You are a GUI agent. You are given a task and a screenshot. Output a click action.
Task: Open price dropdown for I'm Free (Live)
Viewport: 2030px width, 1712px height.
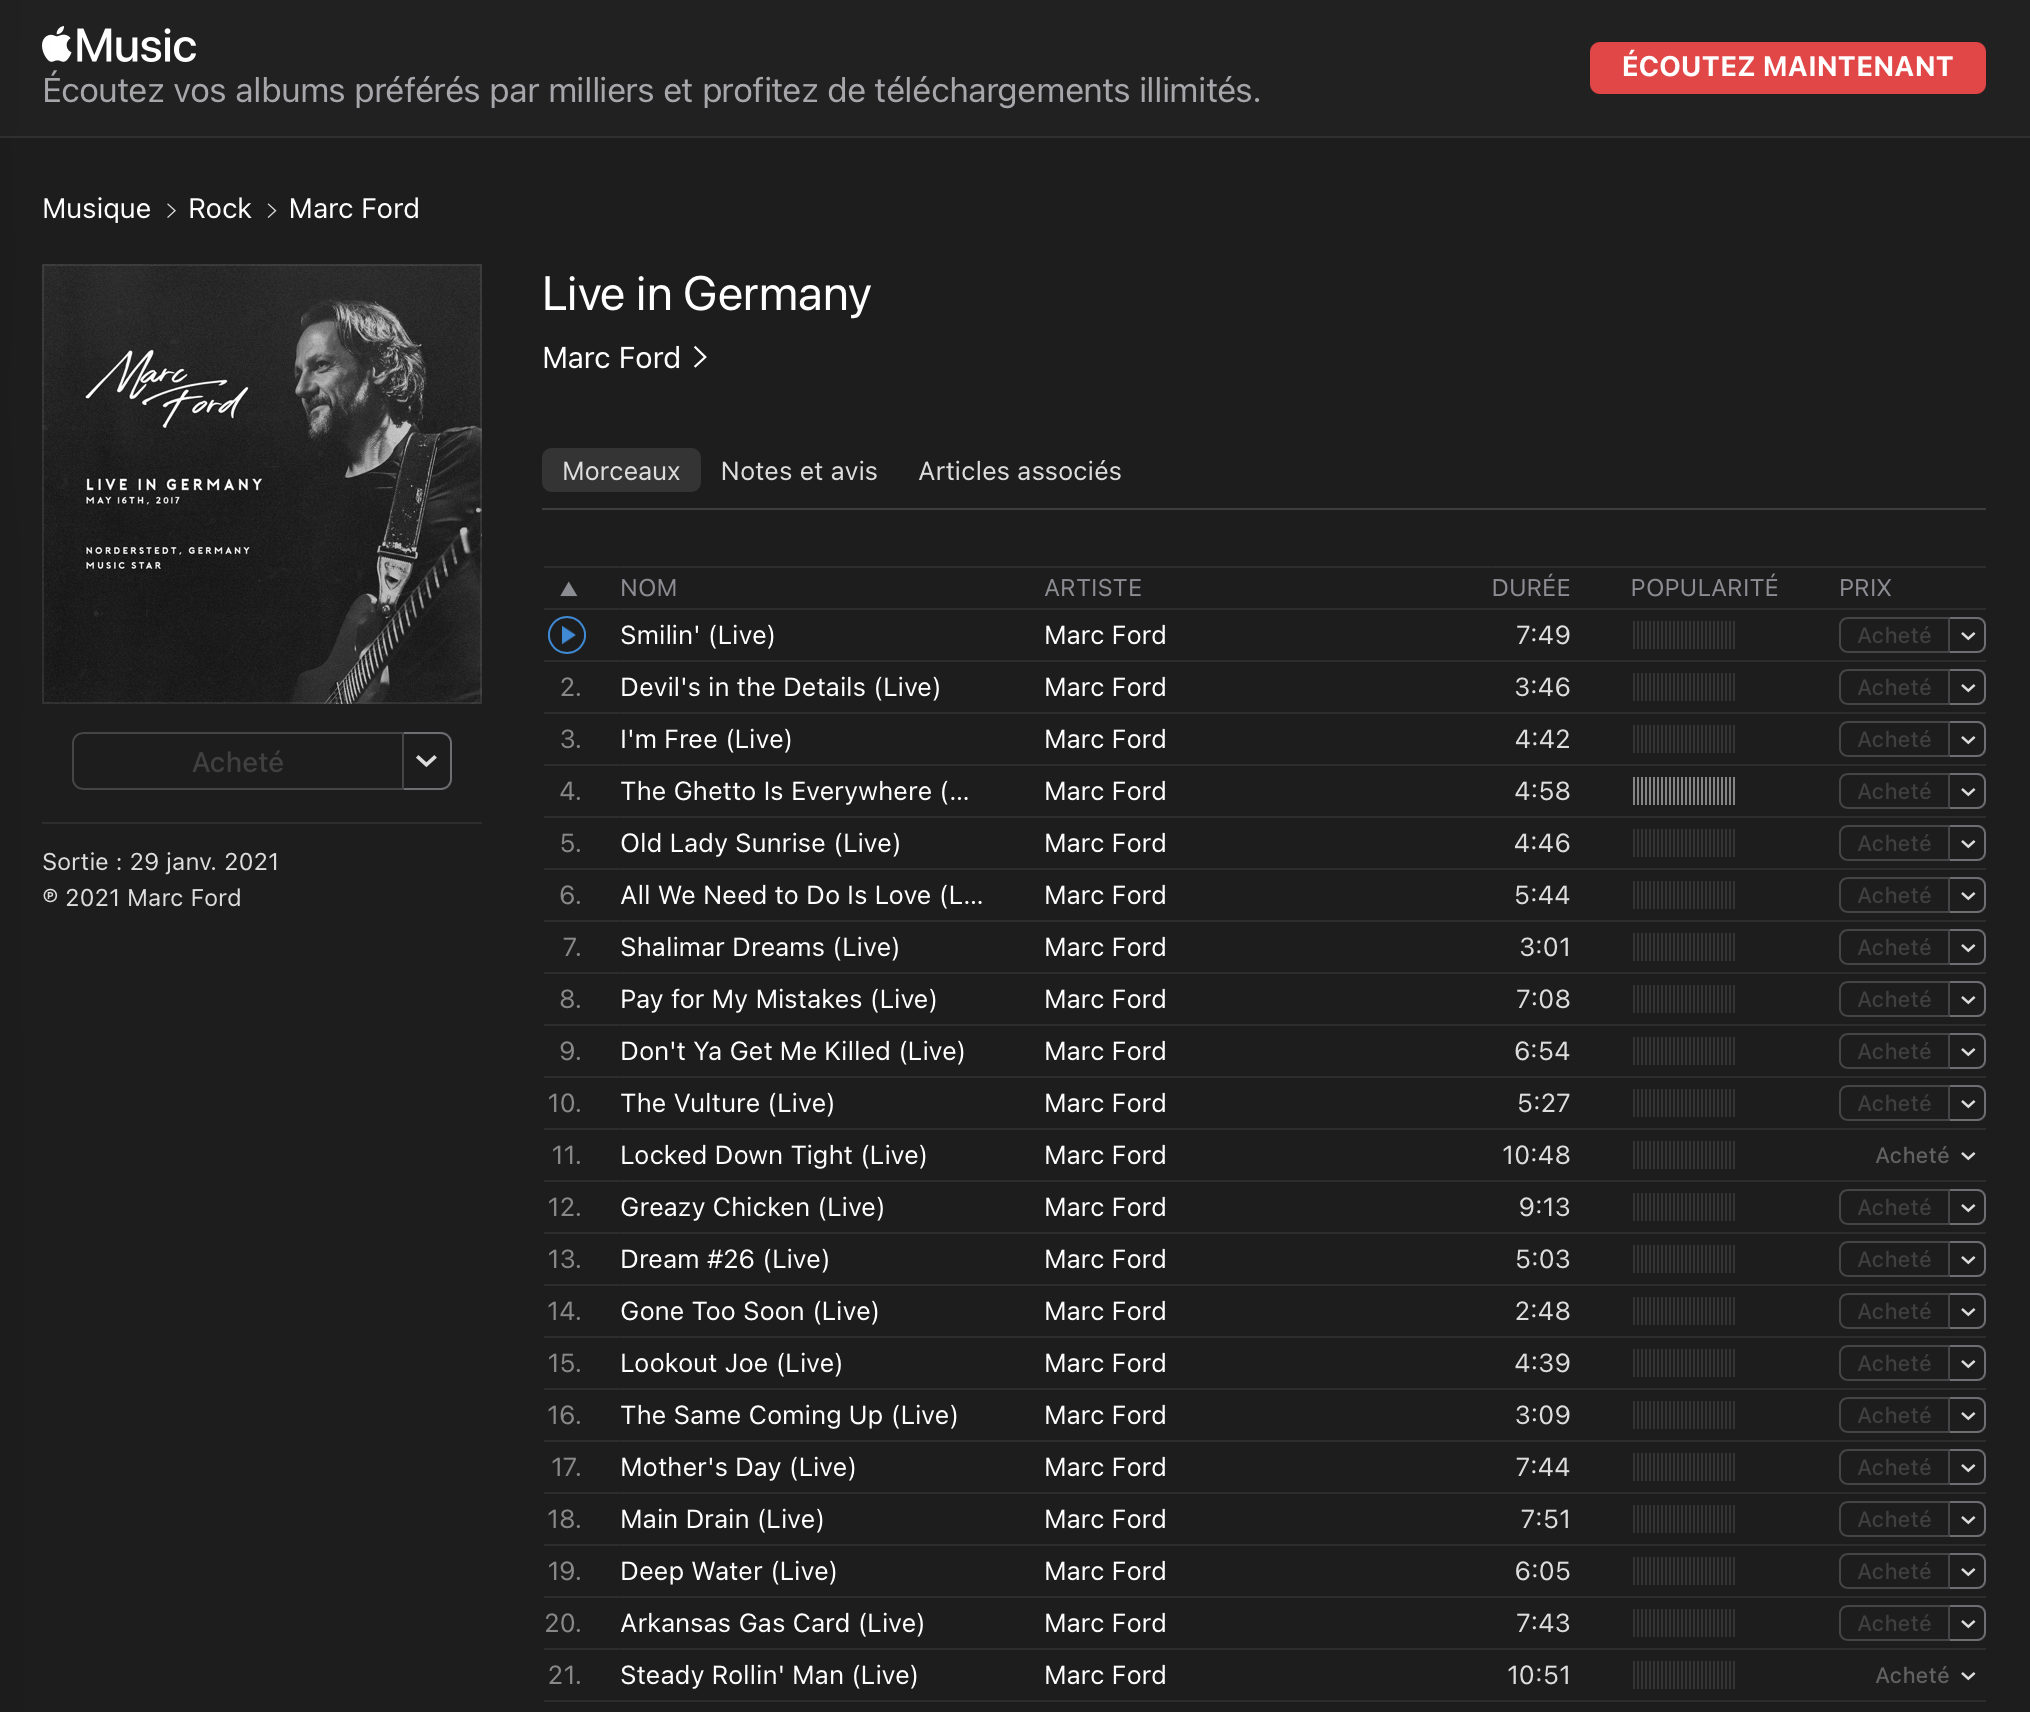[x=1967, y=739]
